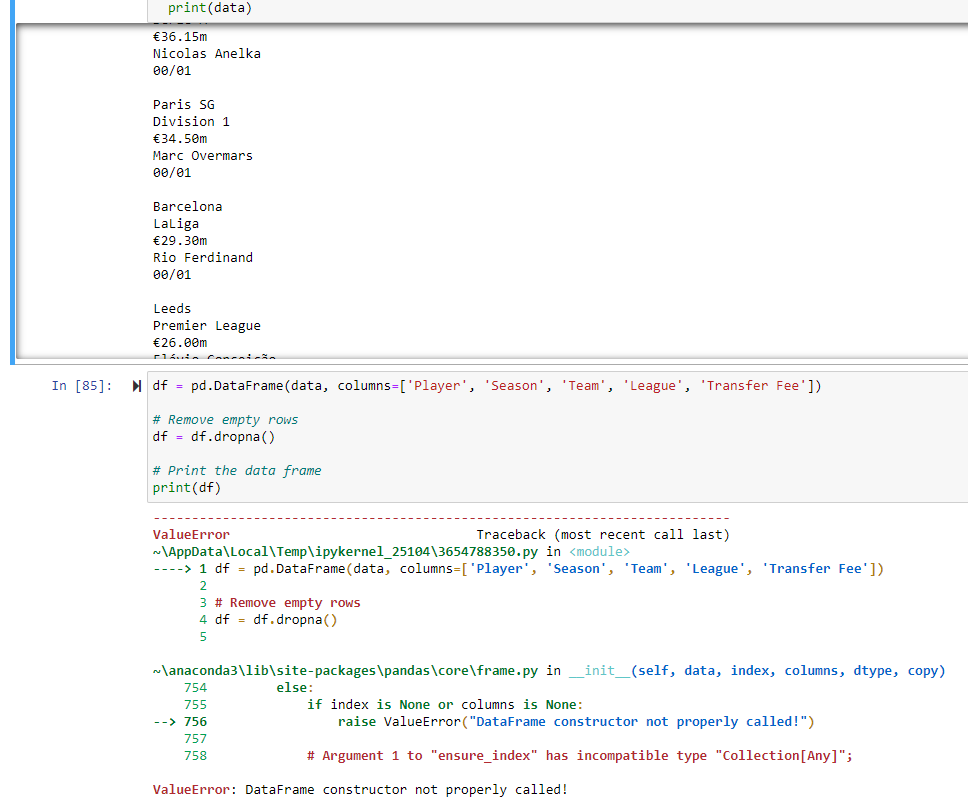
Task: Run cell 85 with the run icon
Action: tap(136, 386)
